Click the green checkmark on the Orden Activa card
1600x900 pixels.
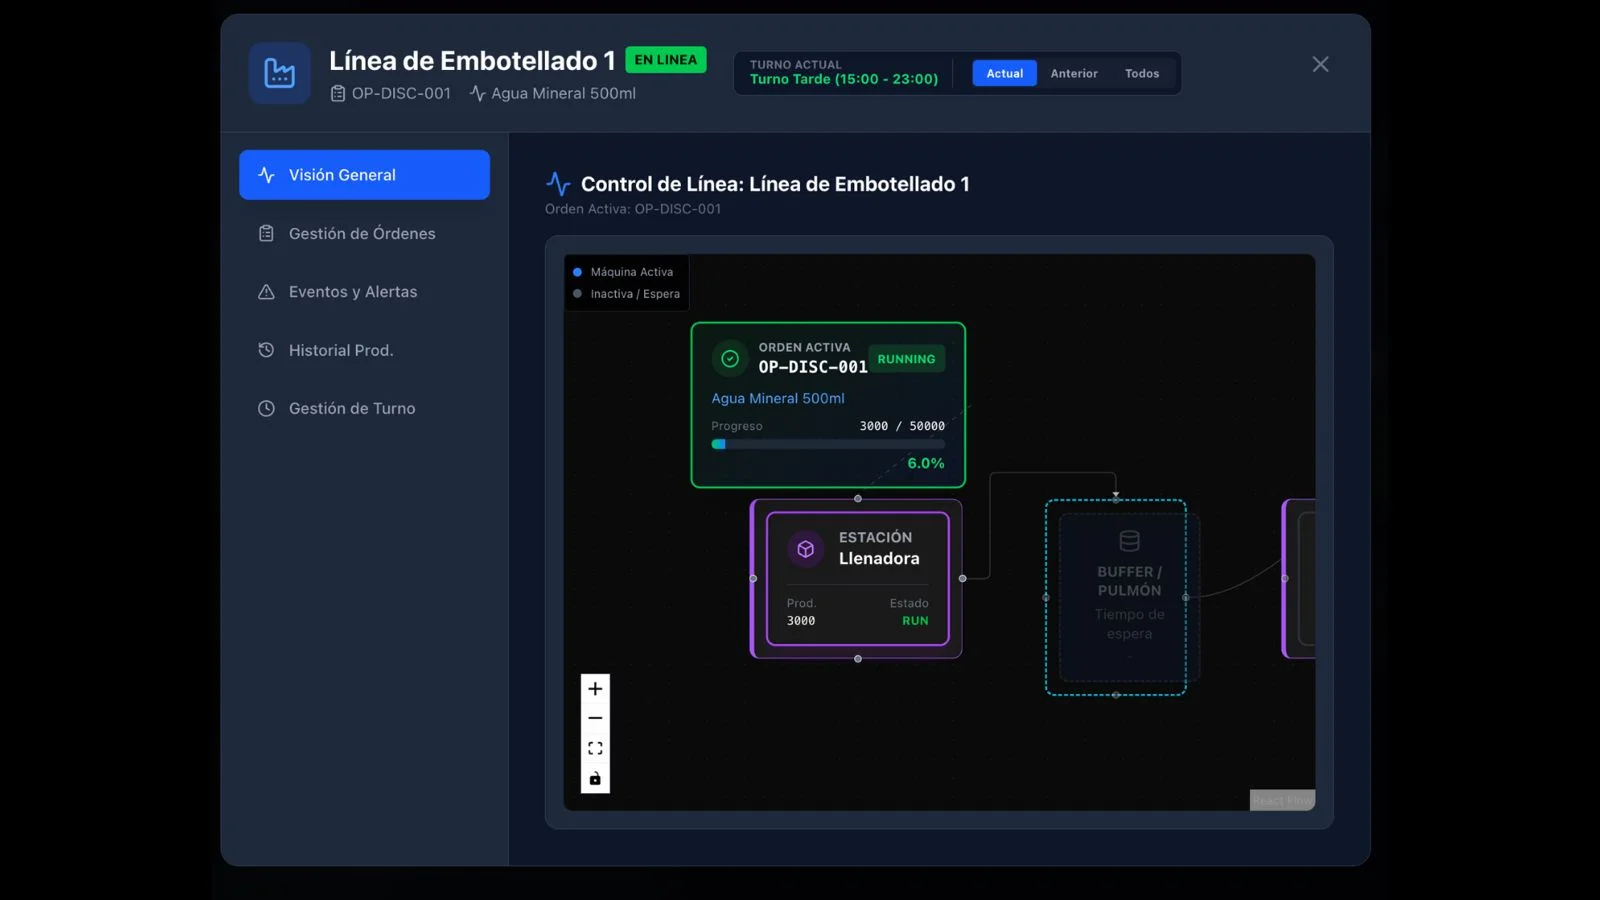click(729, 358)
